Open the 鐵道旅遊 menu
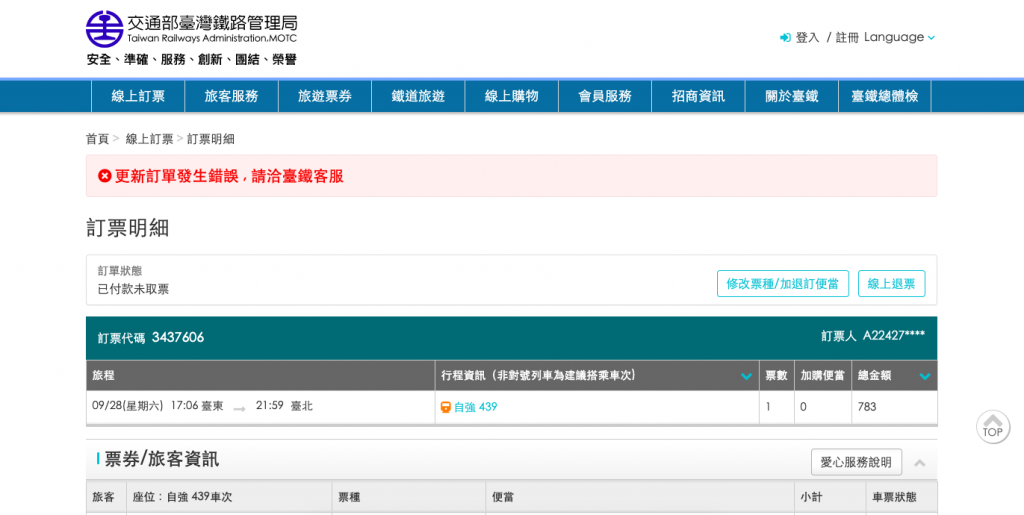The height and width of the screenshot is (515, 1024). point(418,96)
